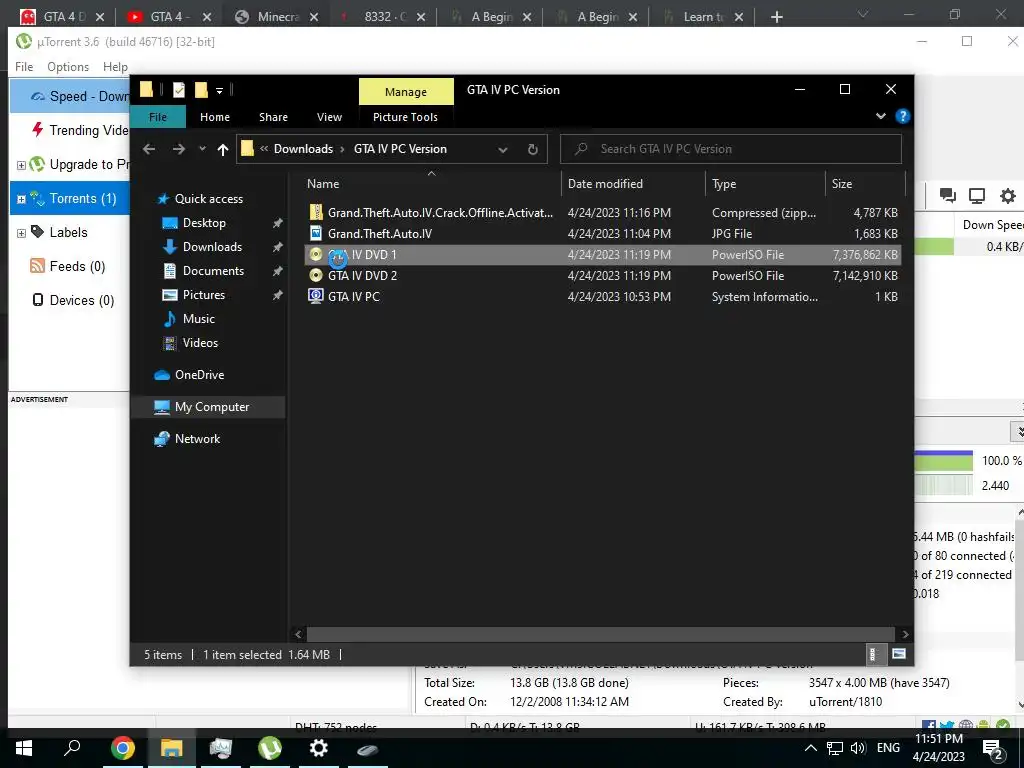Open Trending Videos in uTorrent sidebar
Screen dimensions: 1024x768
click(x=78, y=130)
